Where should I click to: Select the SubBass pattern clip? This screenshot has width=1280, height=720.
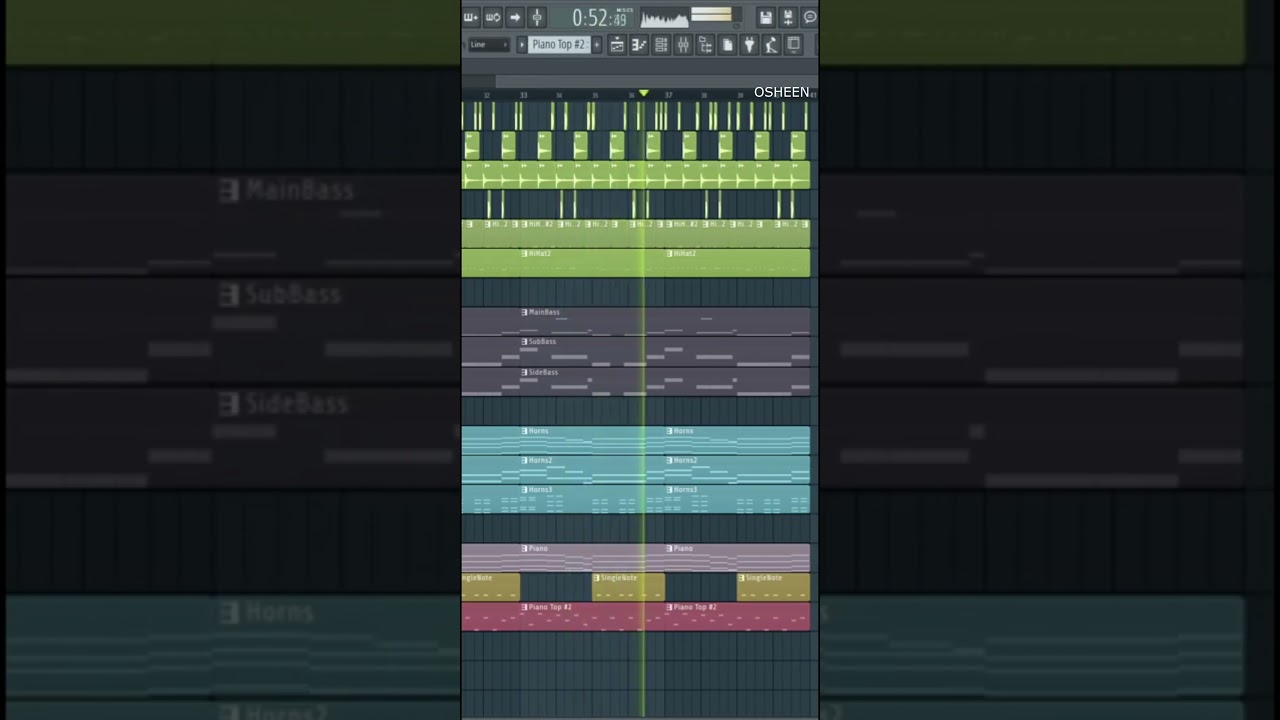click(x=665, y=351)
